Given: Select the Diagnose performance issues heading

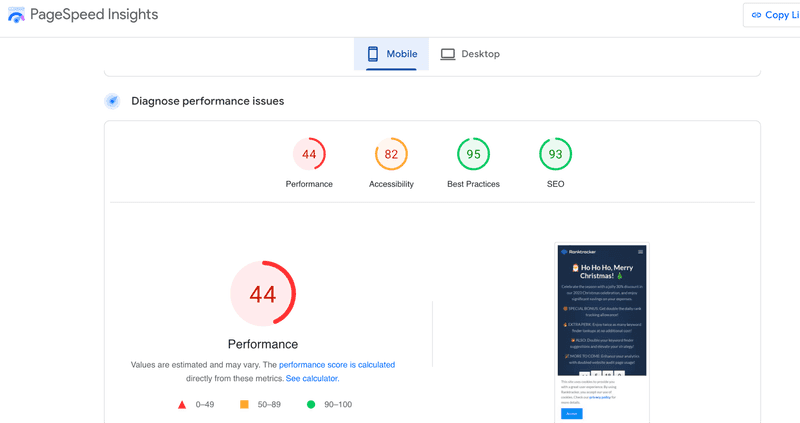Looking at the screenshot, I should tap(208, 101).
